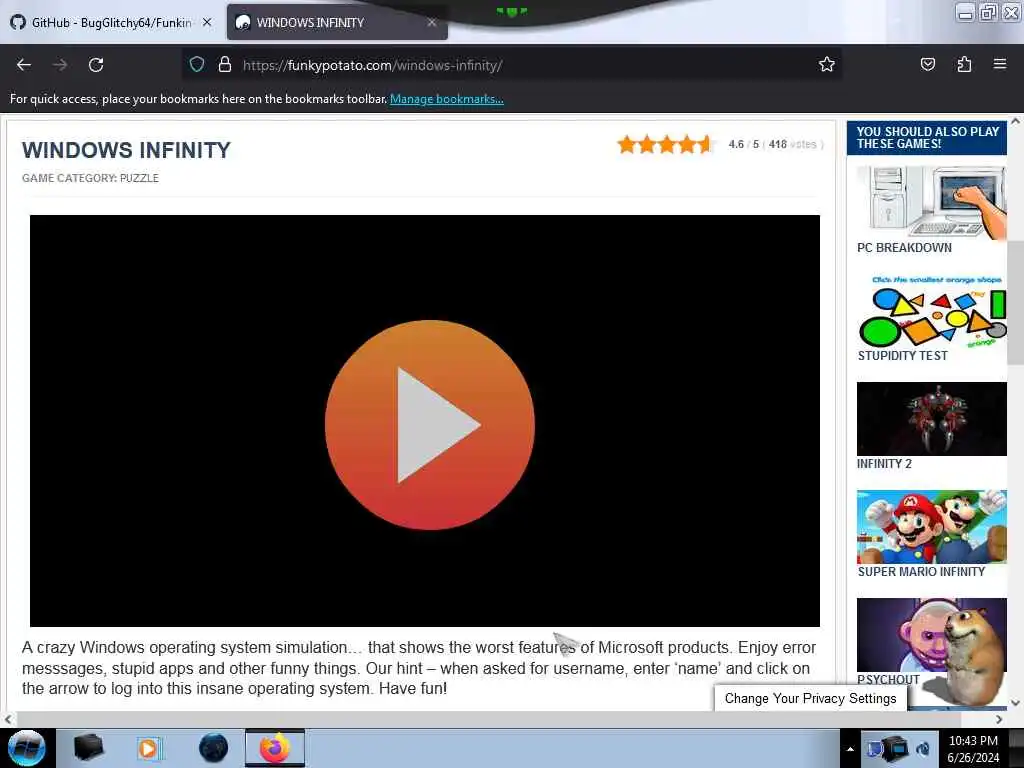
Task: Bookmark this page with the star
Action: pos(827,64)
